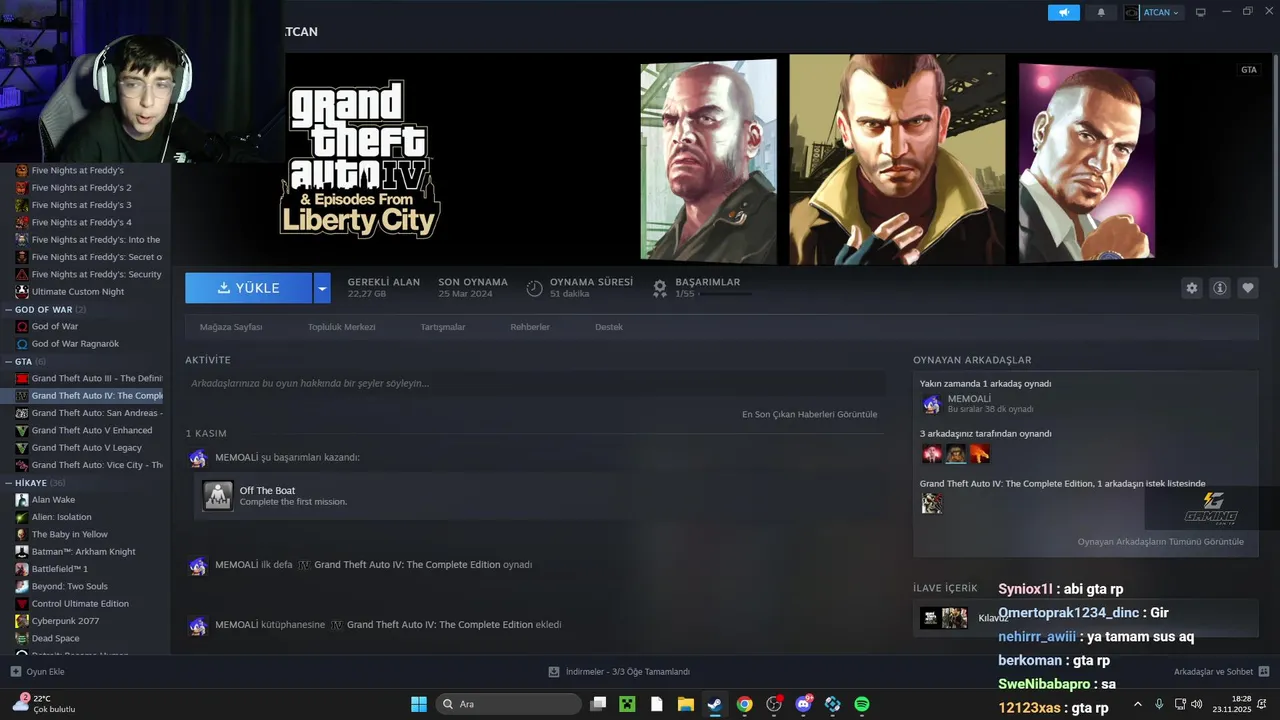Open the ATCAN account dropdown
Screen dimensions: 1280x720
point(1153,12)
